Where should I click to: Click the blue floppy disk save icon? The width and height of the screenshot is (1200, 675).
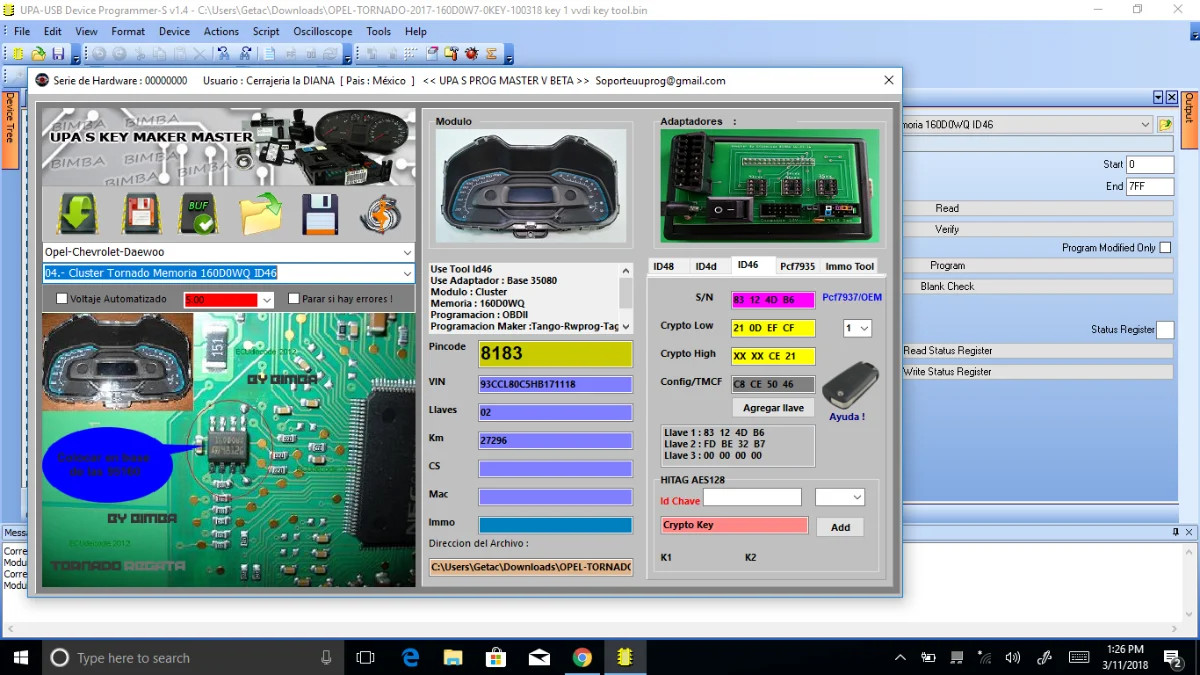point(320,213)
